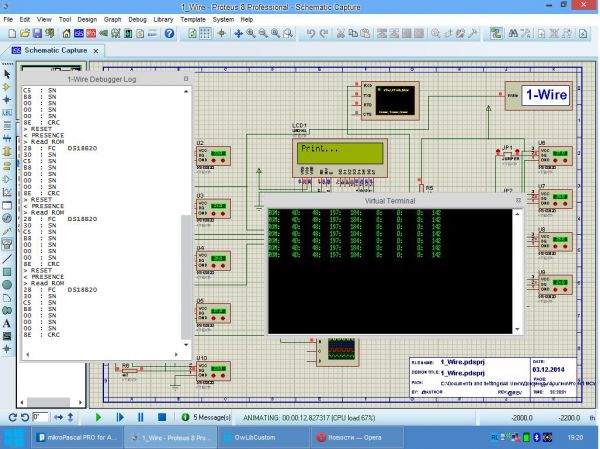Go to the Home page icon
Screen dimensions: 600x449
tap(67, 34)
